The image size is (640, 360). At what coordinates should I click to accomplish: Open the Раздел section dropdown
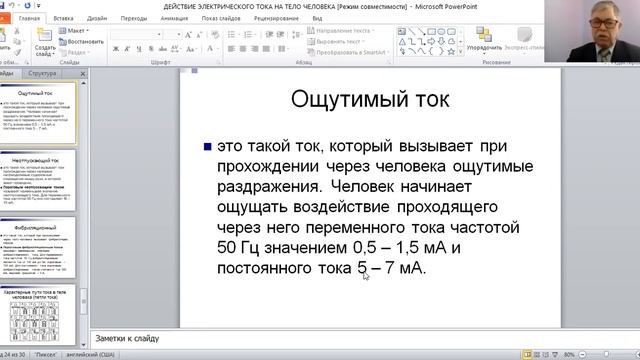tap(74, 53)
